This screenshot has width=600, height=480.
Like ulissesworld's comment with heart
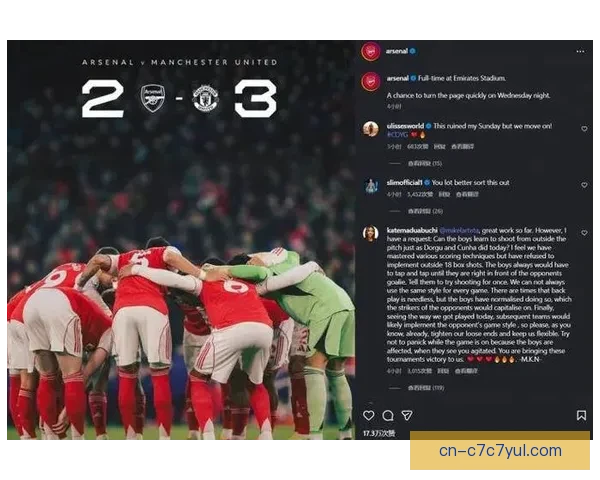tap(584, 129)
